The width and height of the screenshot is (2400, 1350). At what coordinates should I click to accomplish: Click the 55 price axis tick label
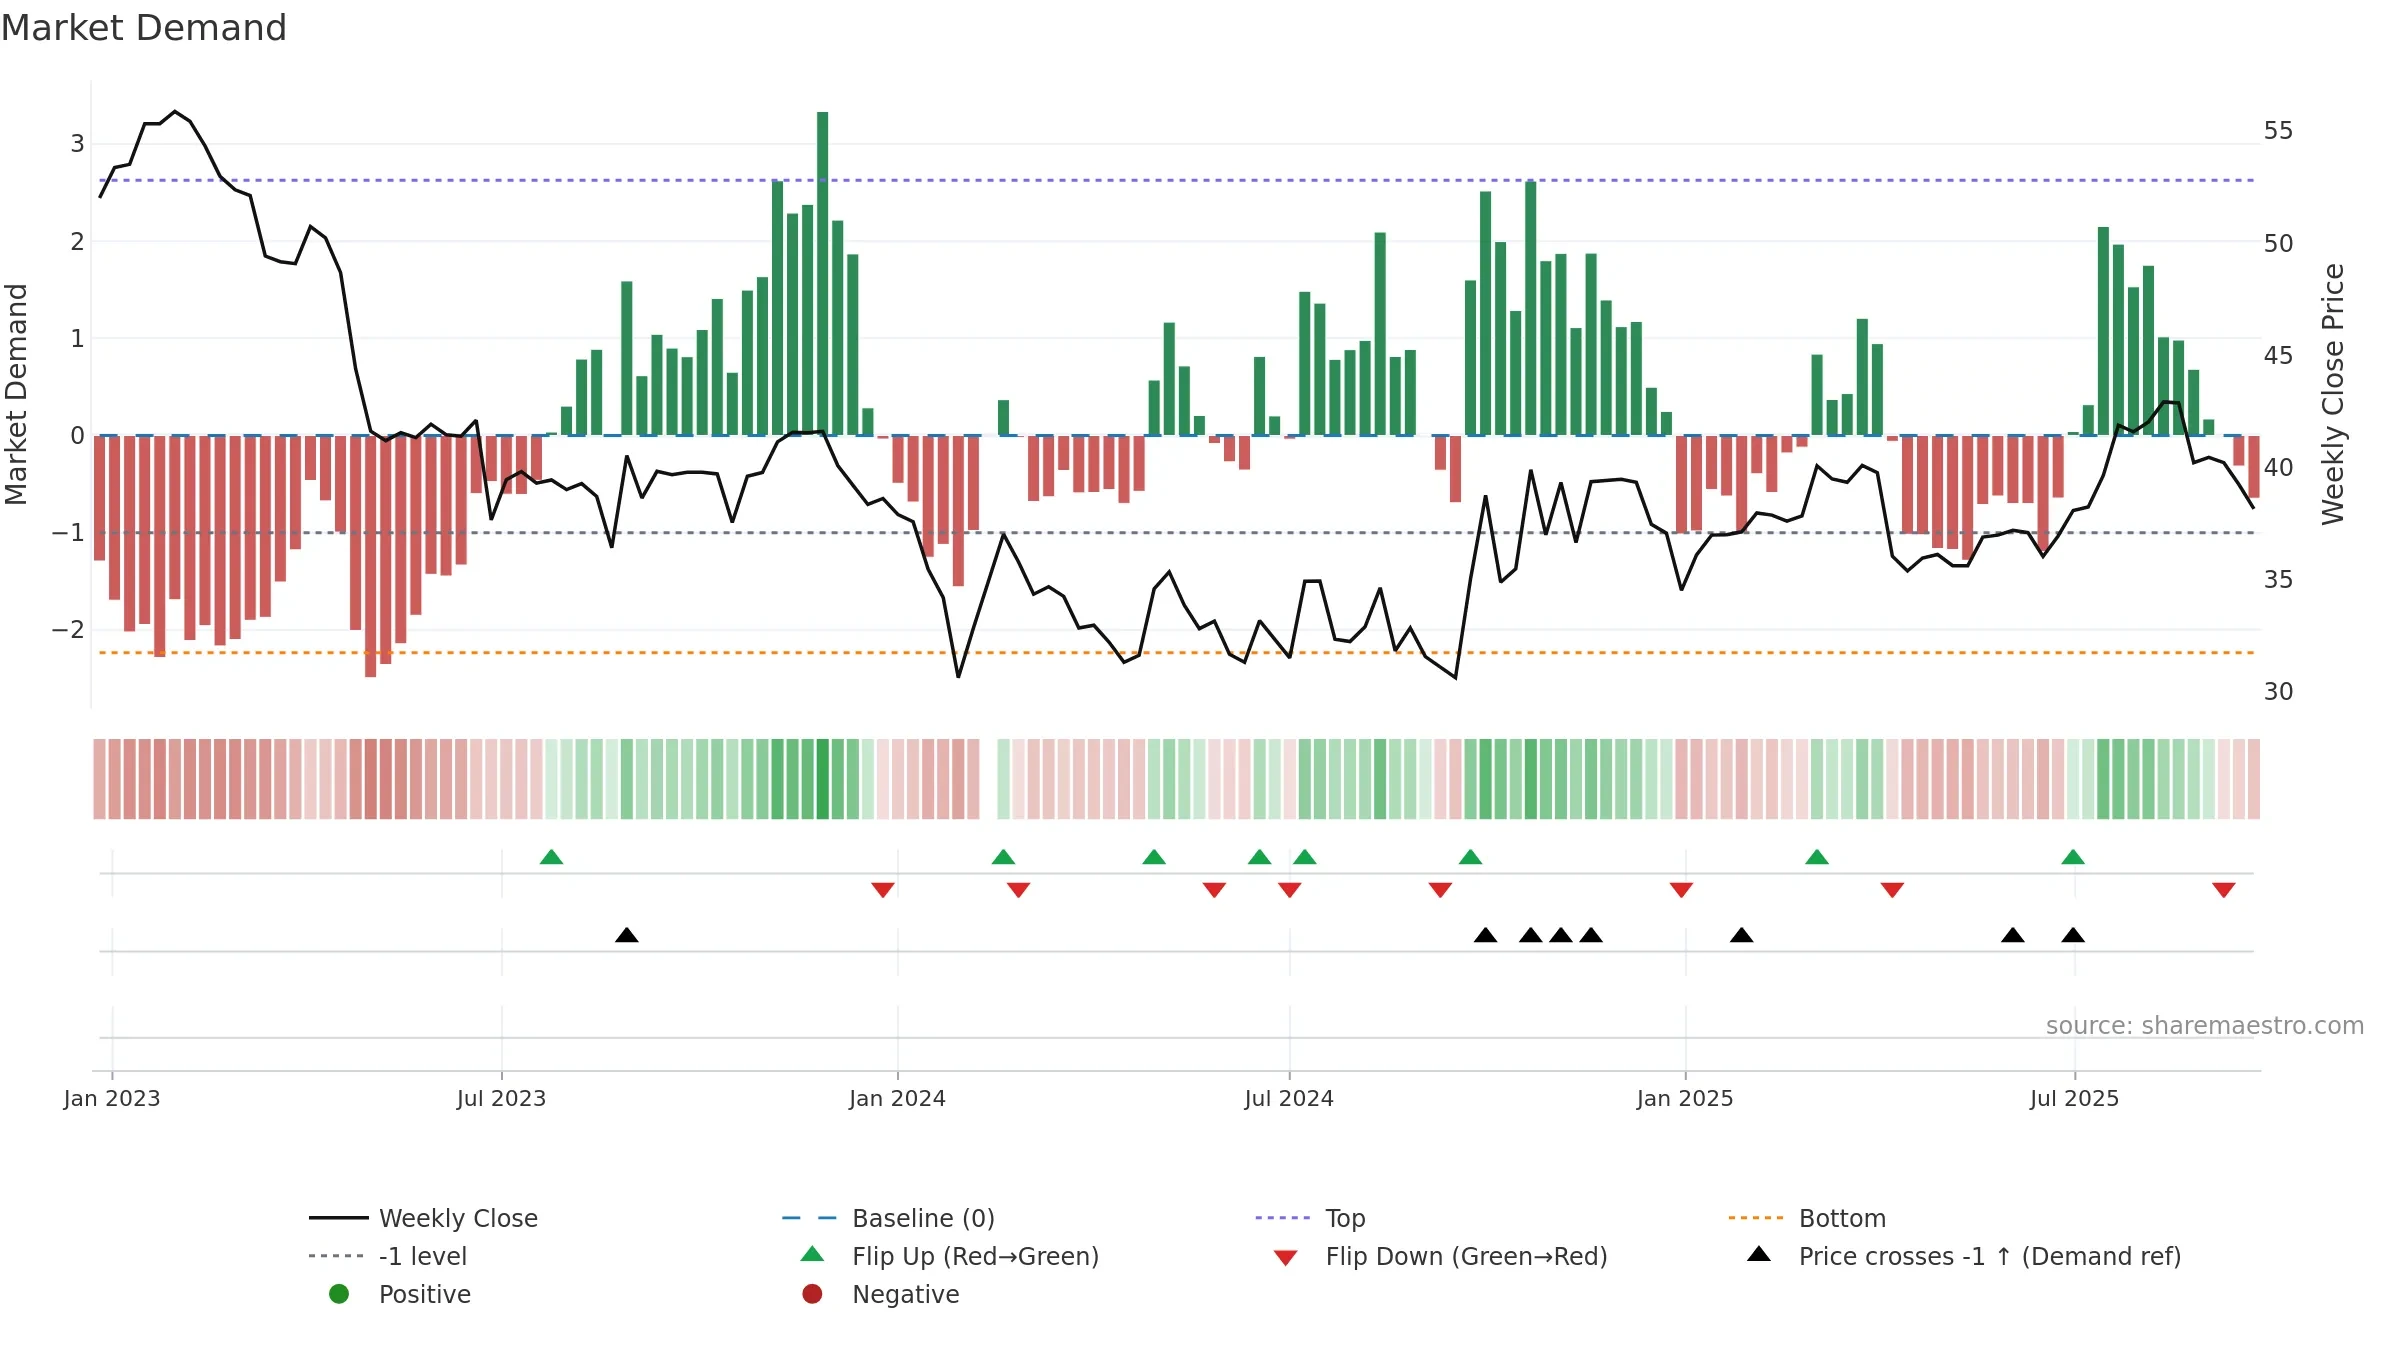click(x=2279, y=131)
